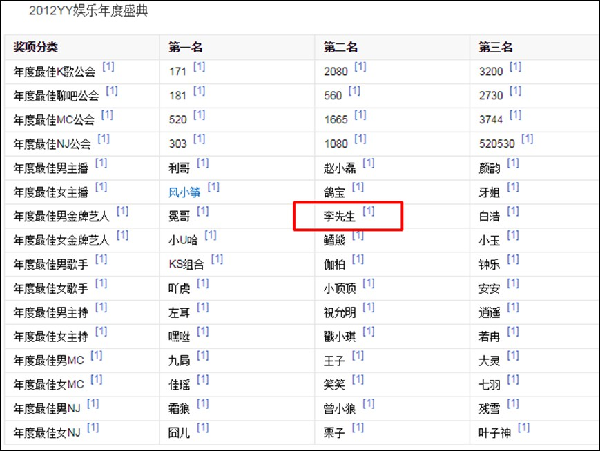Click the name 伽柏
Screen dimensions: 600x451
point(334,264)
